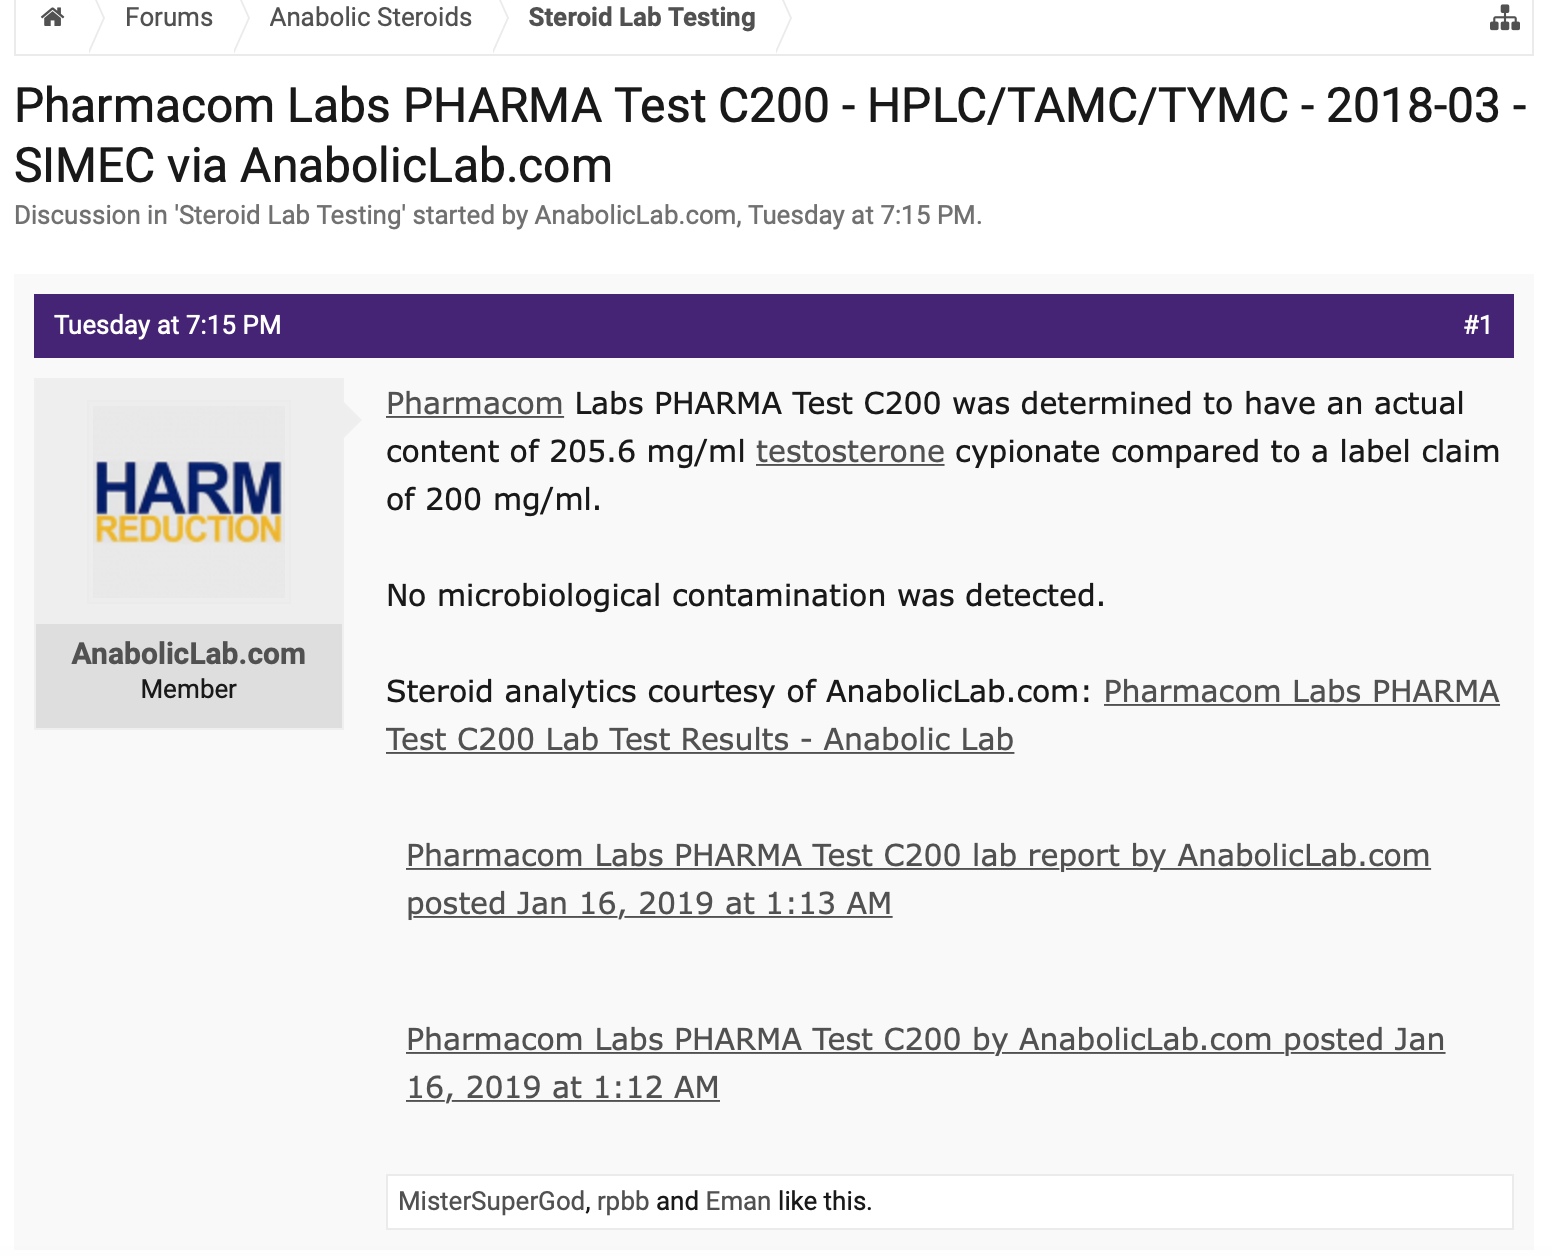Open AnabolicLab.com member profile name
Viewport: 1552px width, 1256px height.
coord(189,653)
